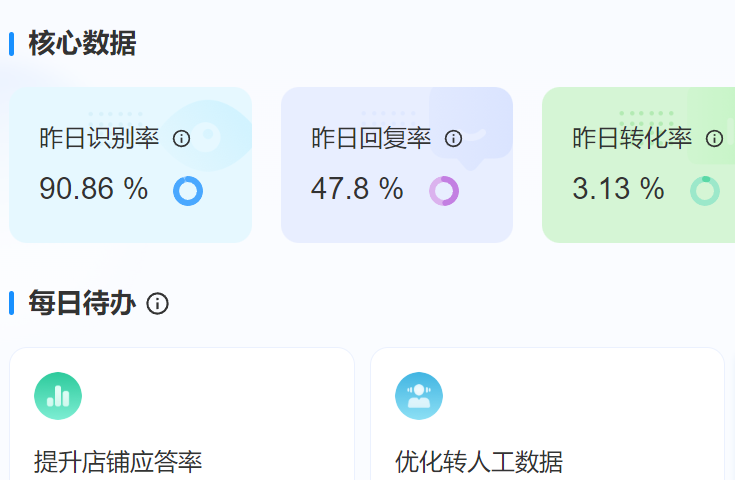Click the 昨日回复率 label

click(371, 139)
